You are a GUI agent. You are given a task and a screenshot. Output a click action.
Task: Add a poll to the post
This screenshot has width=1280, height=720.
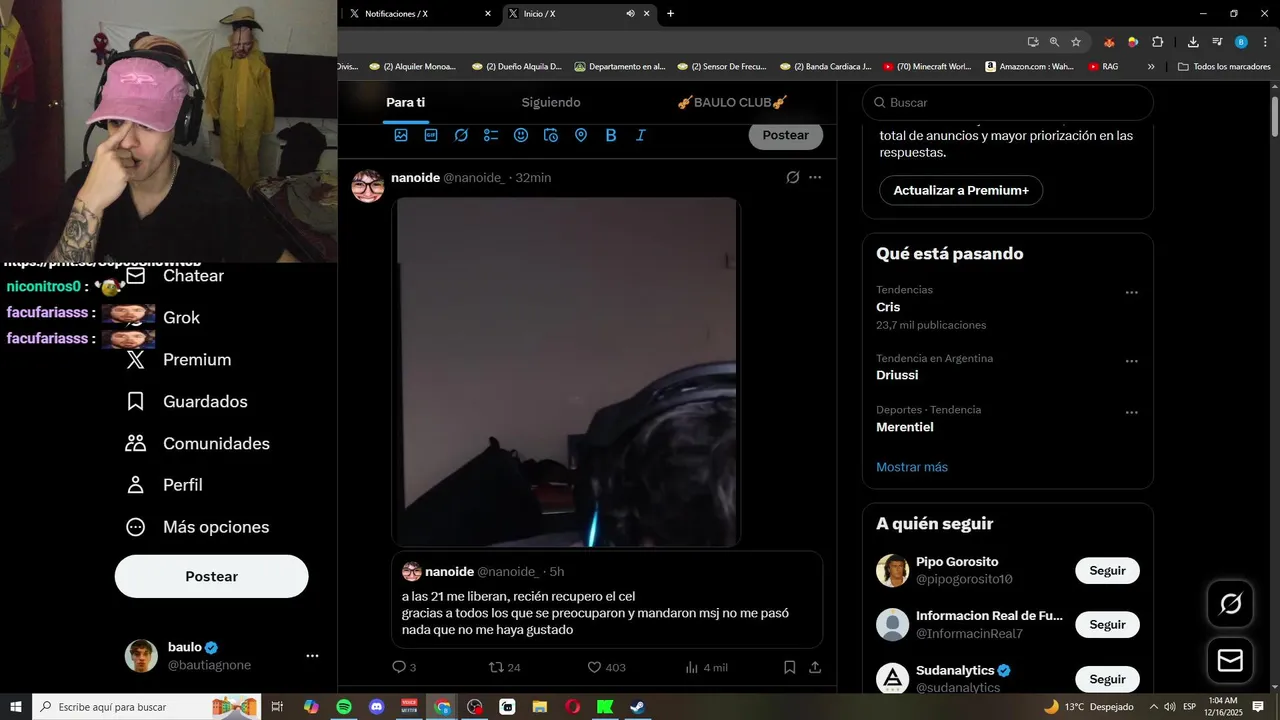click(x=491, y=135)
